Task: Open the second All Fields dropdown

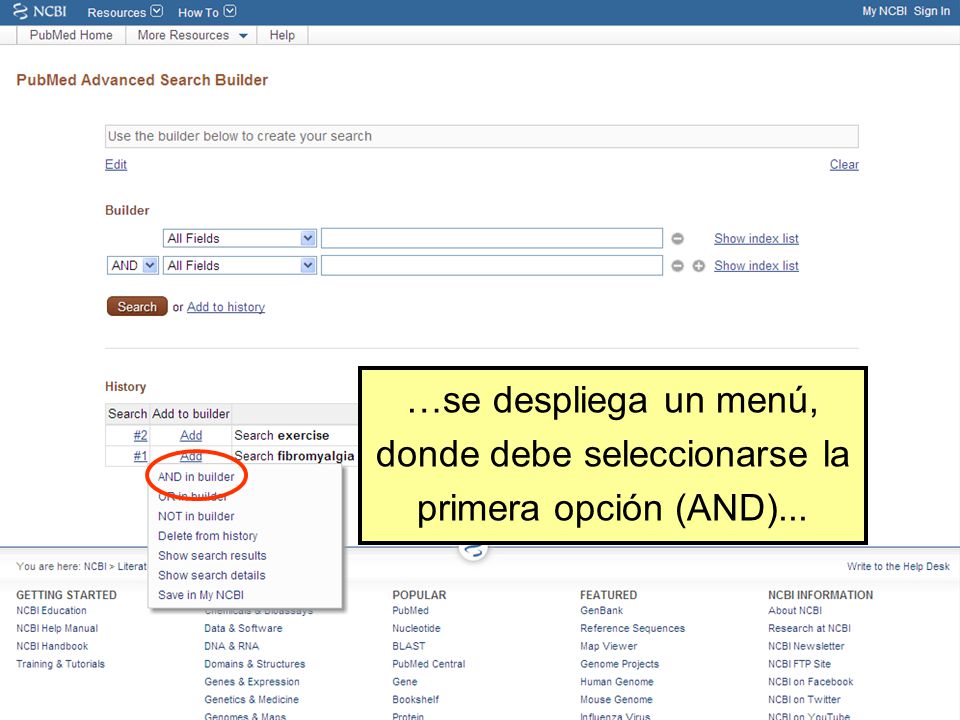Action: [239, 265]
